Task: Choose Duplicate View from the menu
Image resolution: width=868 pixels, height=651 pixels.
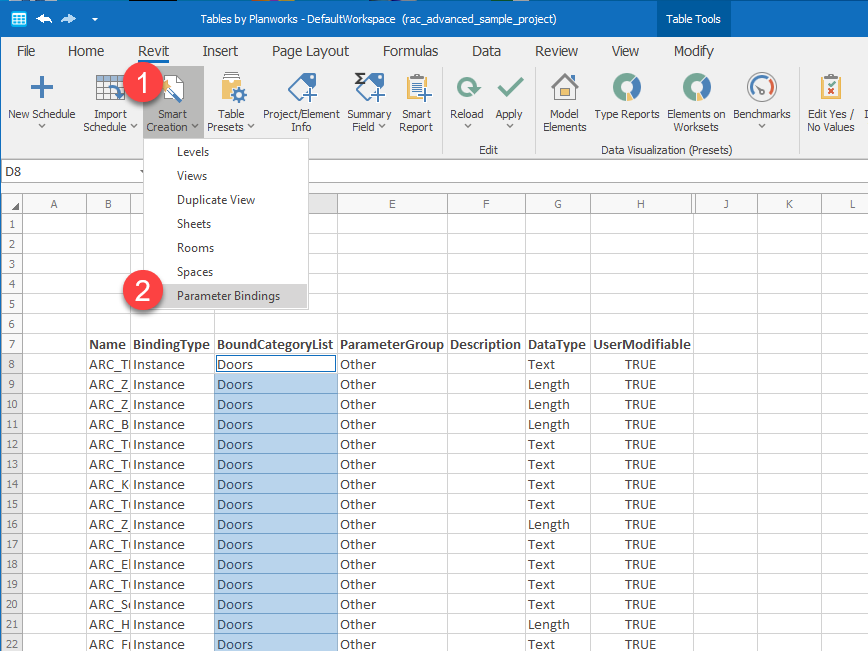Action: point(225,200)
